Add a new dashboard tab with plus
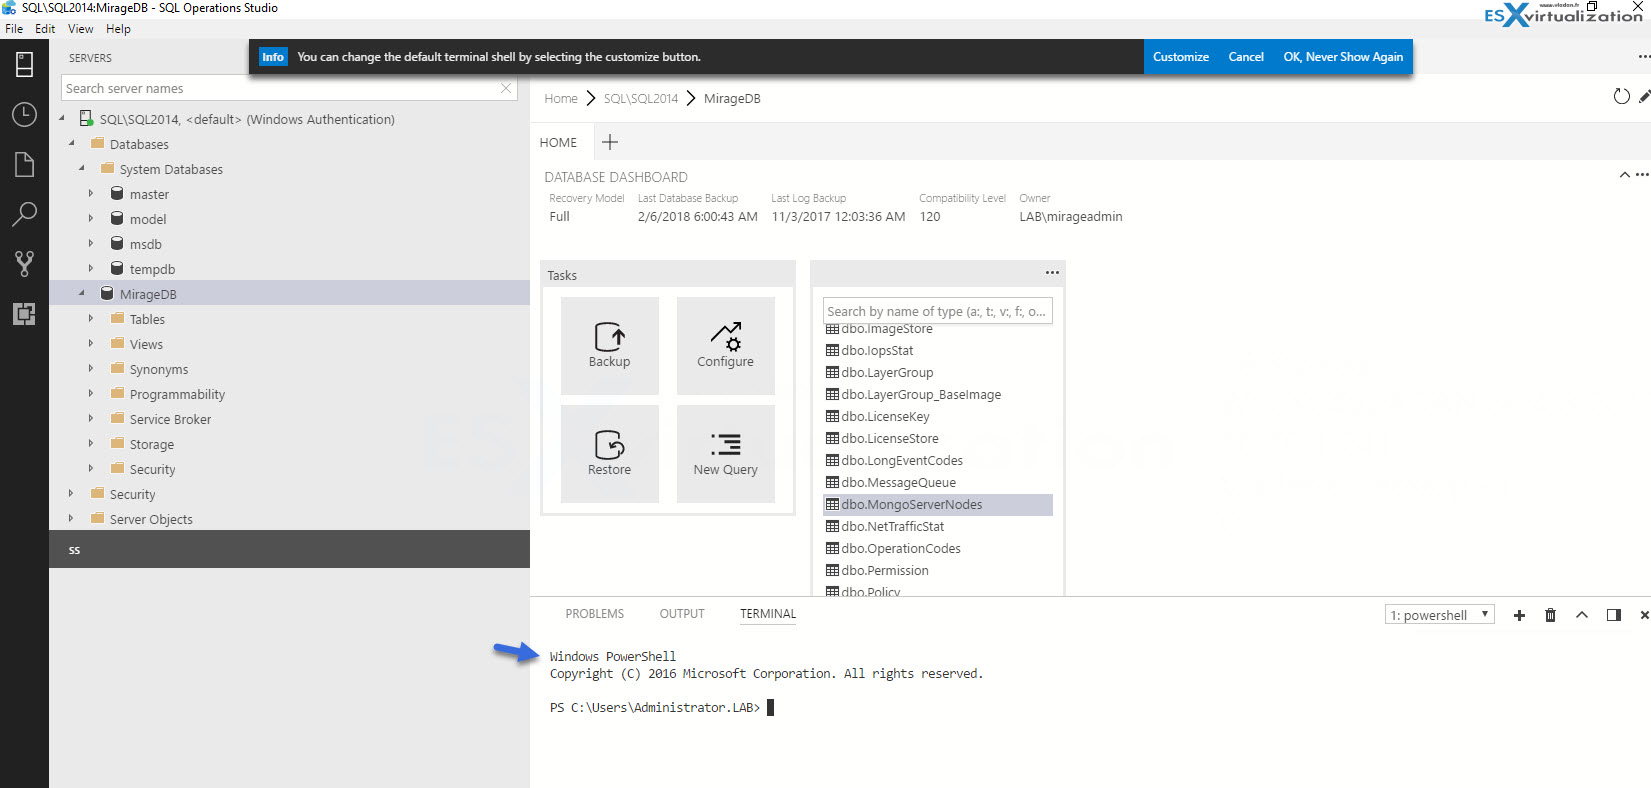Image resolution: width=1651 pixels, height=788 pixels. 610,142
